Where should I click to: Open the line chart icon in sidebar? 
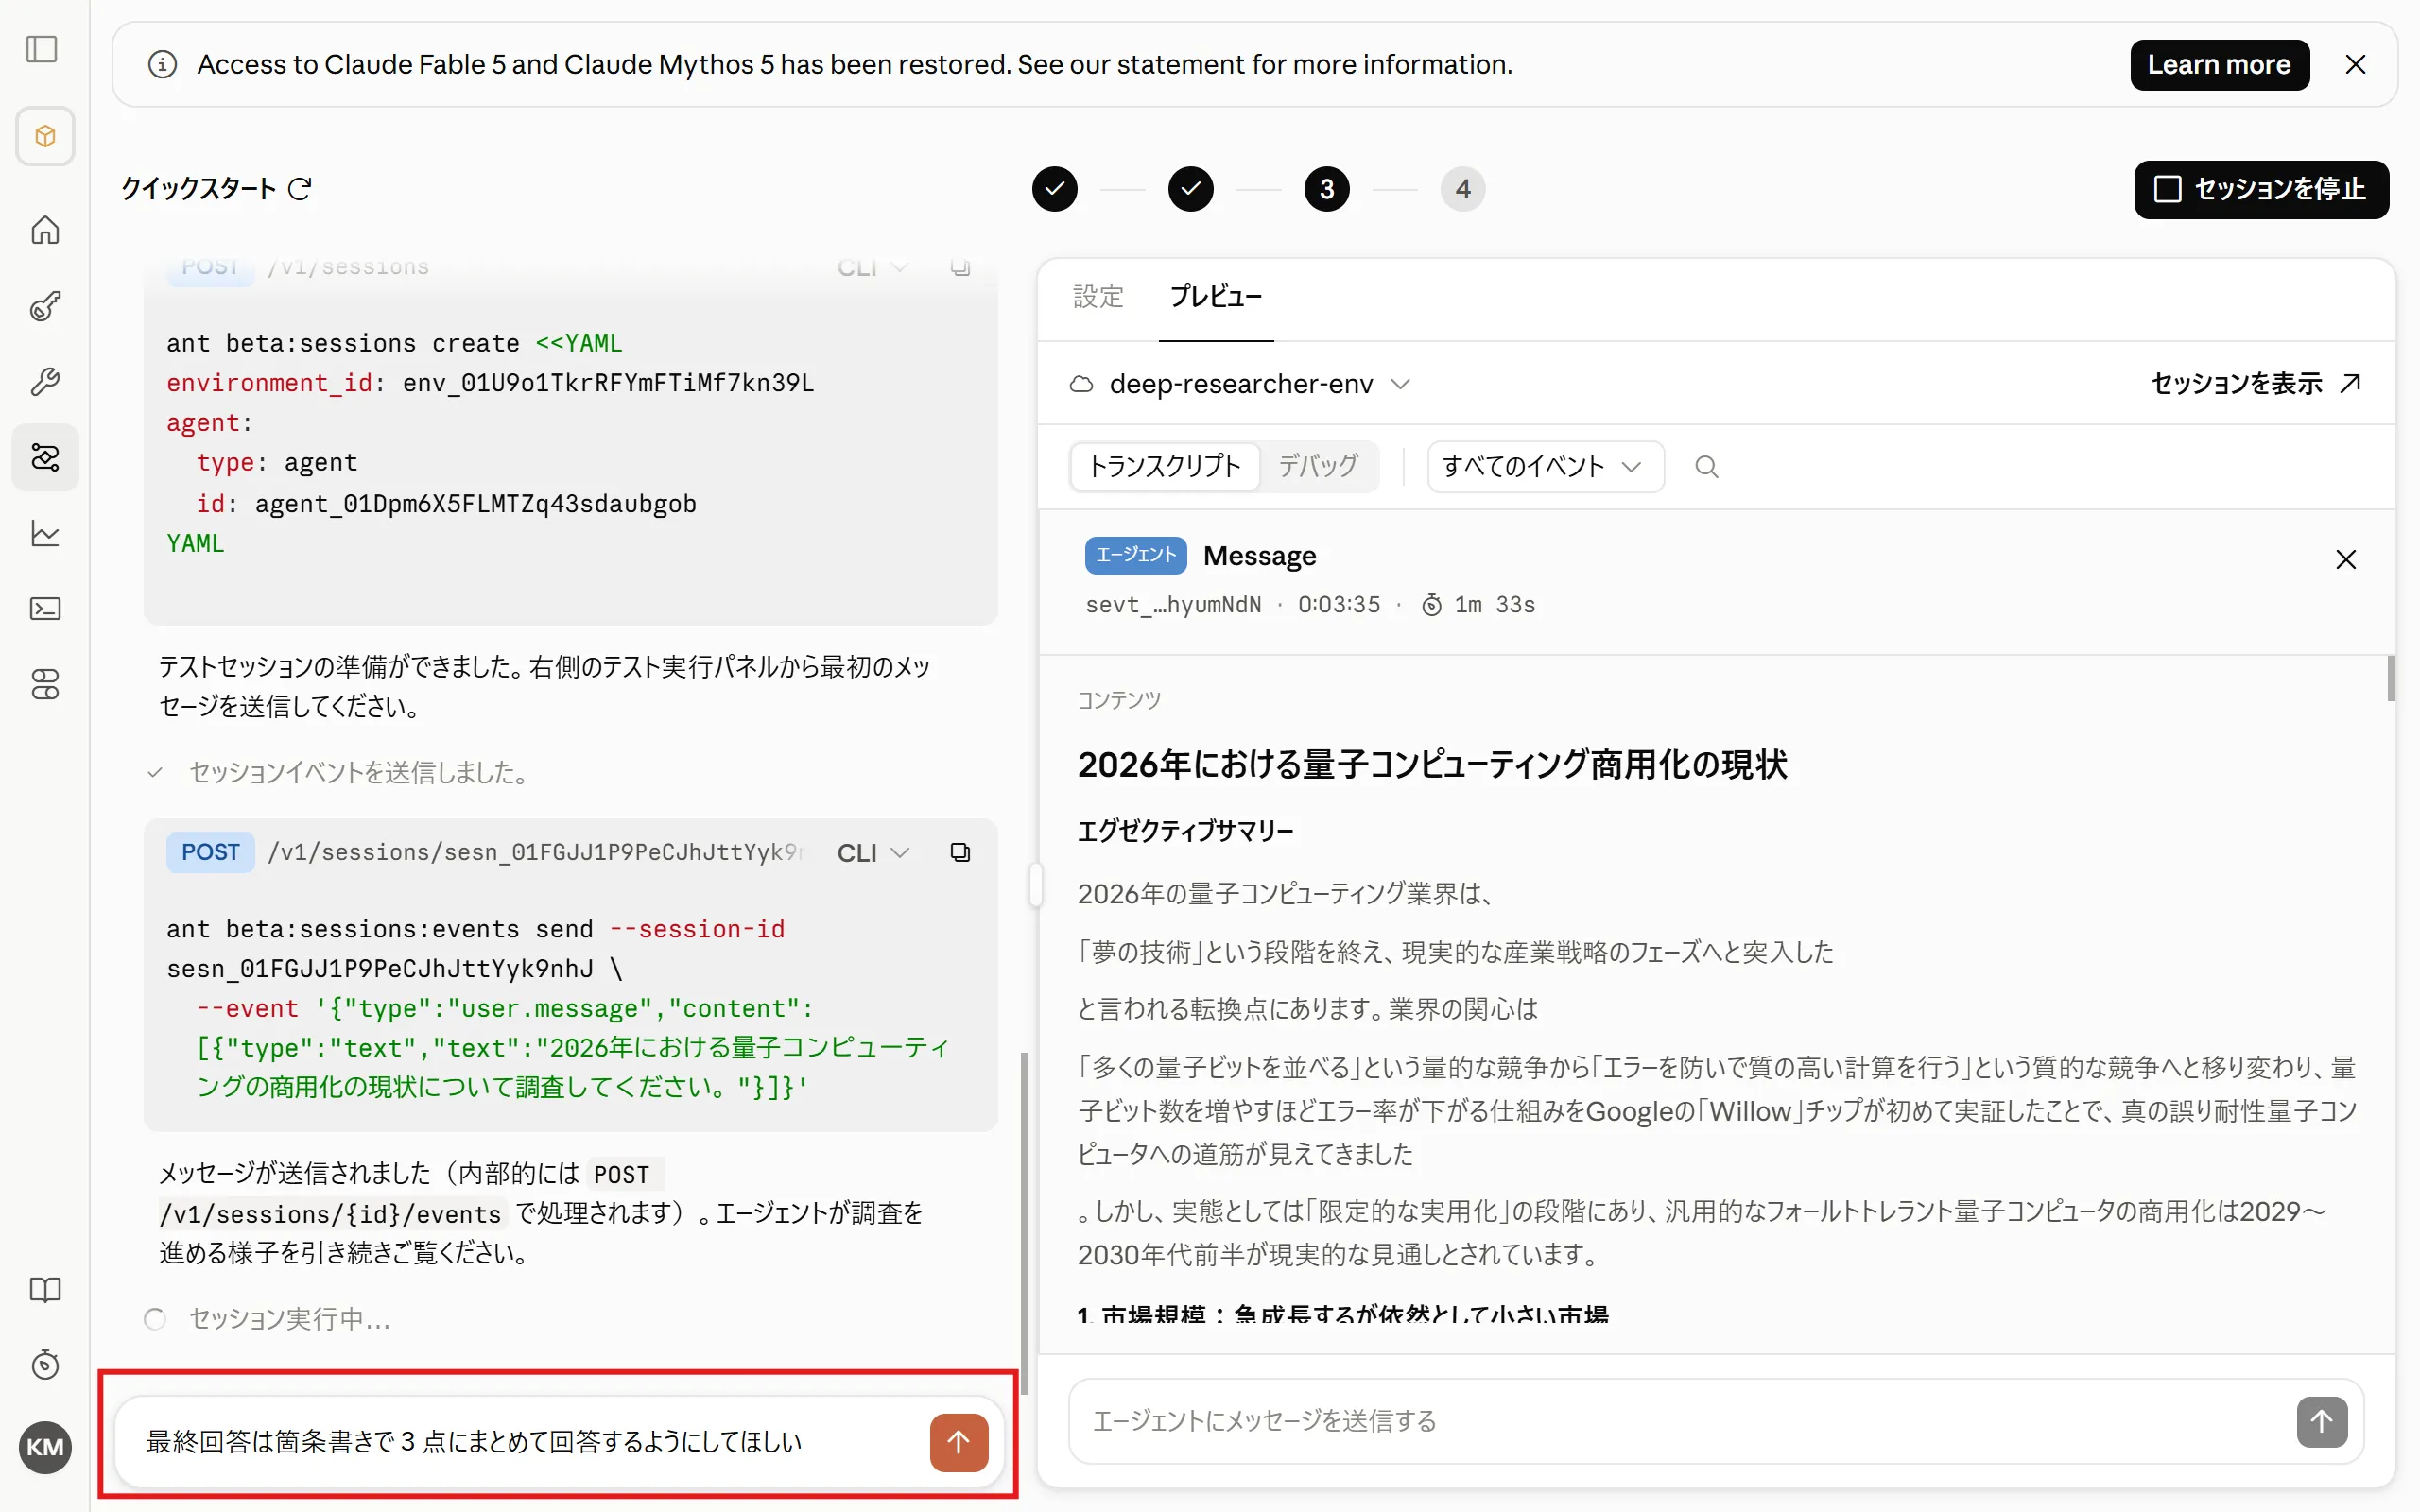point(45,533)
